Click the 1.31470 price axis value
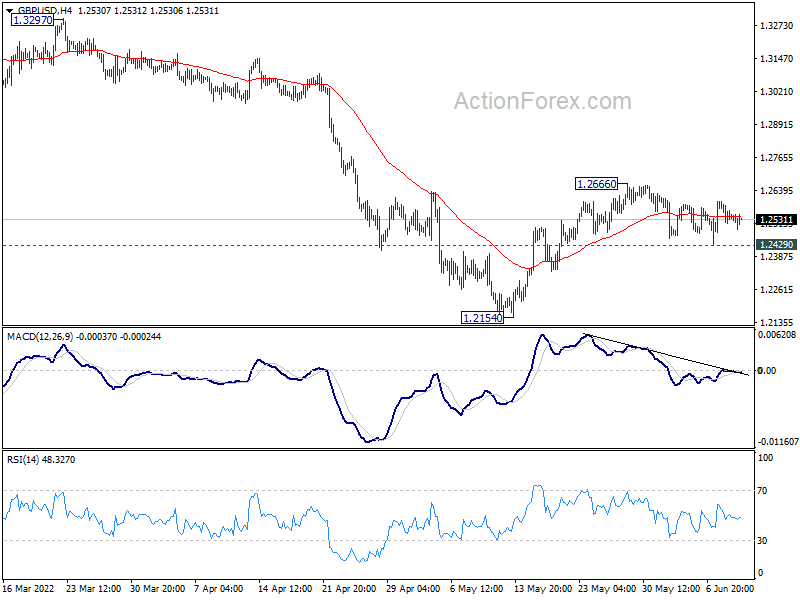Screen dimensions: 800x600 [x=777, y=59]
